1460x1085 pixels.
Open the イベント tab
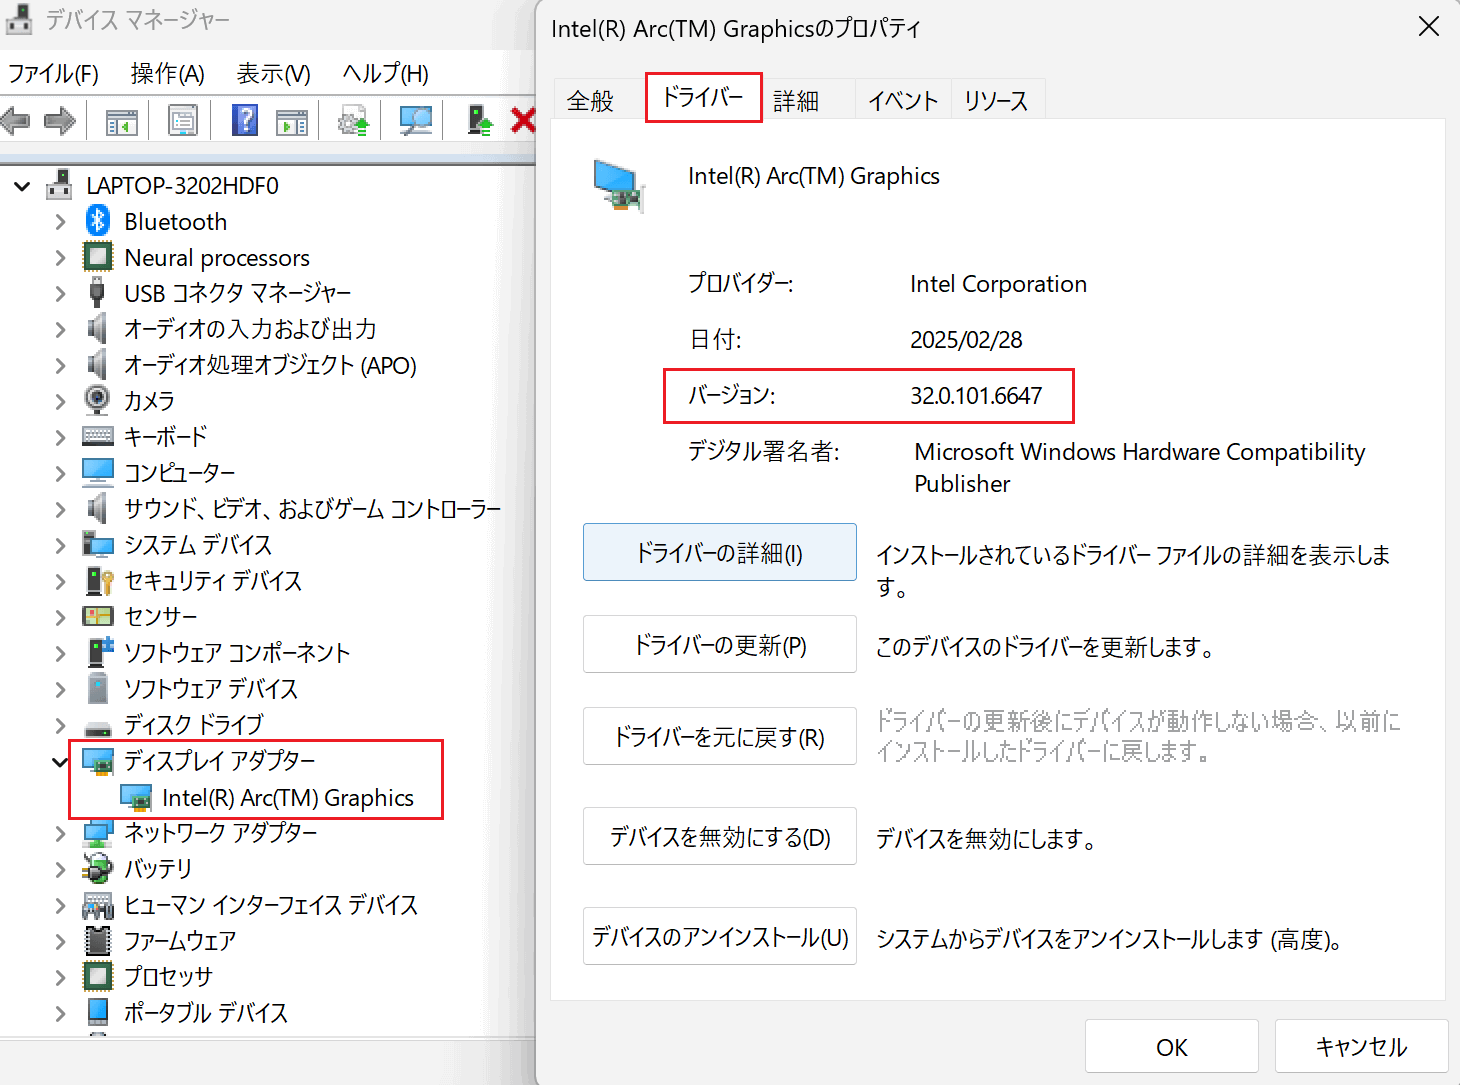pyautogui.click(x=903, y=100)
